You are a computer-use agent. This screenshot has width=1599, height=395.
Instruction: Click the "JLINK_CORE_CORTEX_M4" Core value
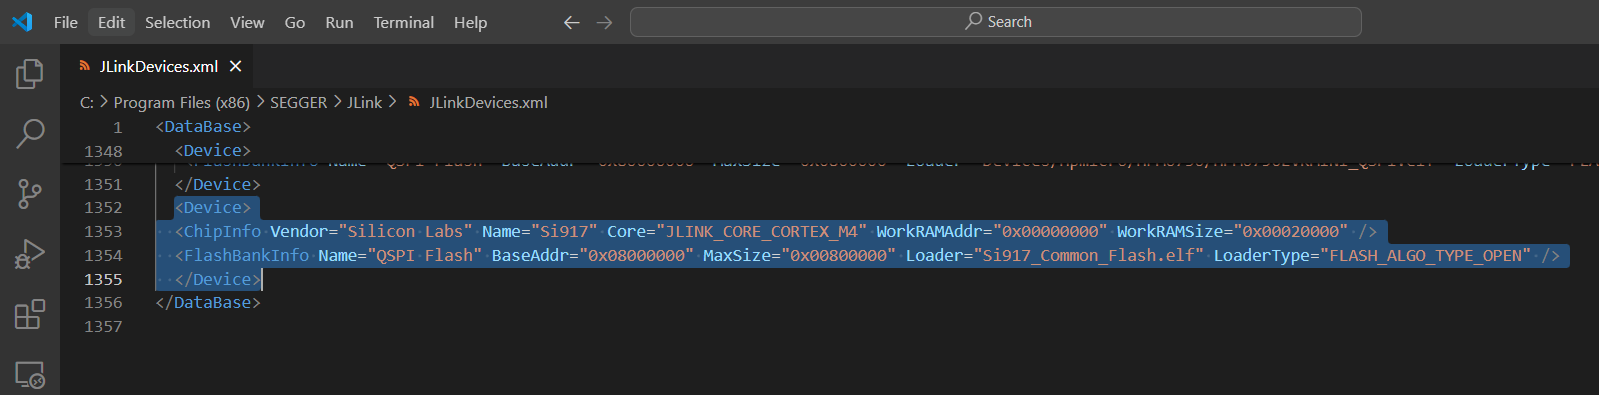coord(761,231)
